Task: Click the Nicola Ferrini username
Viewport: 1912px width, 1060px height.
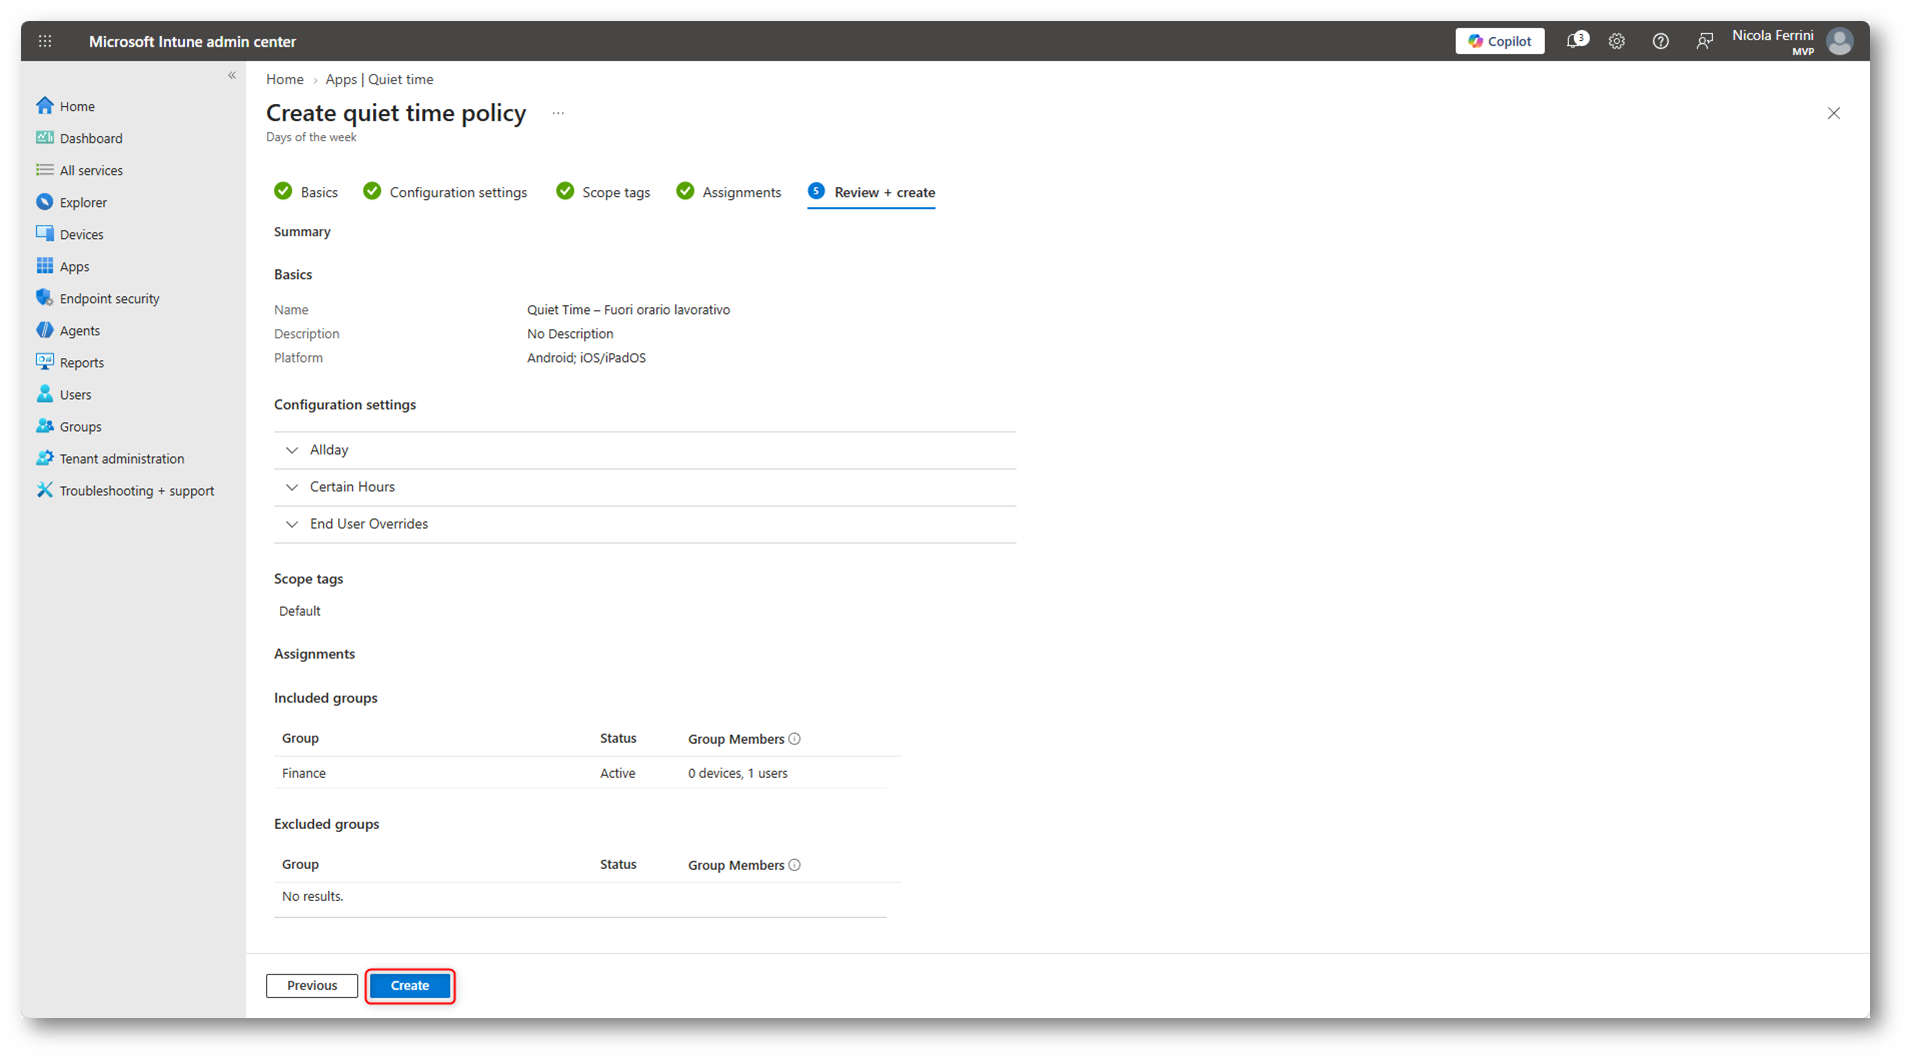Action: pos(1772,35)
